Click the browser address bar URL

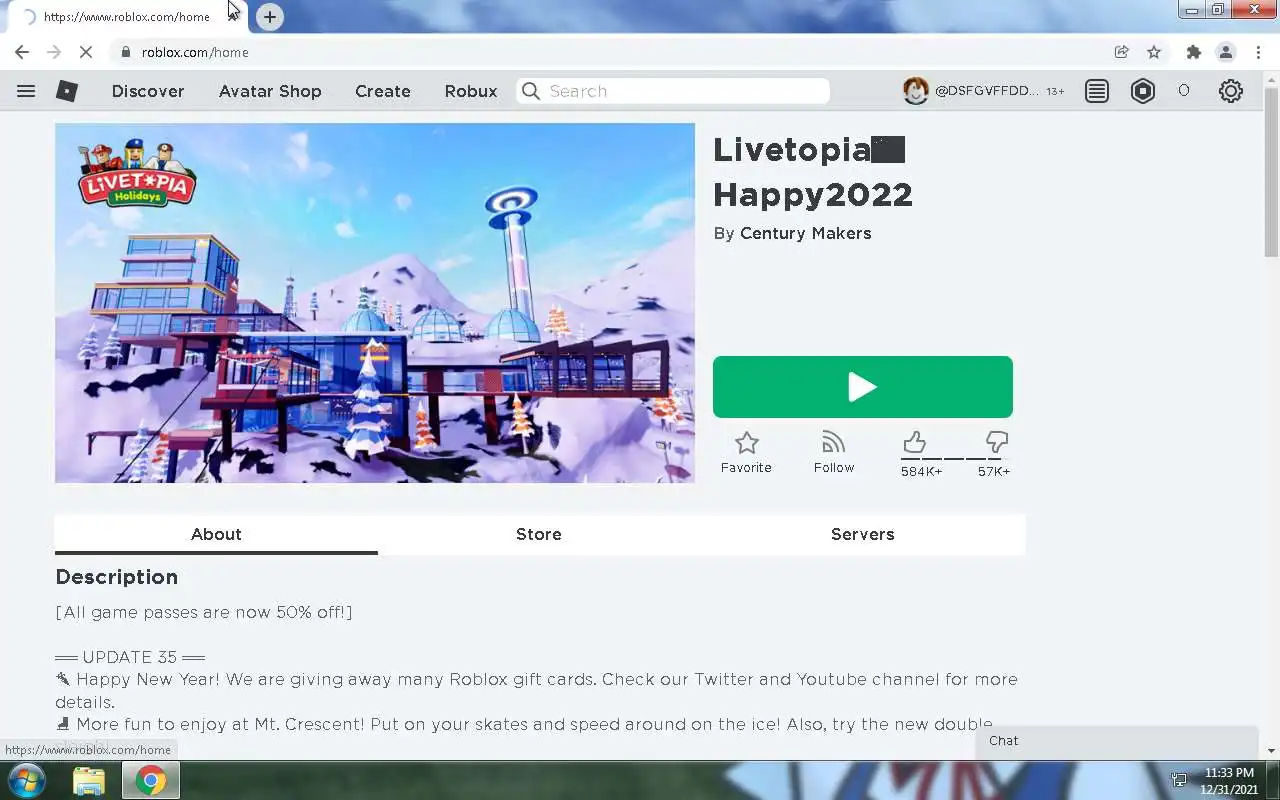(195, 52)
